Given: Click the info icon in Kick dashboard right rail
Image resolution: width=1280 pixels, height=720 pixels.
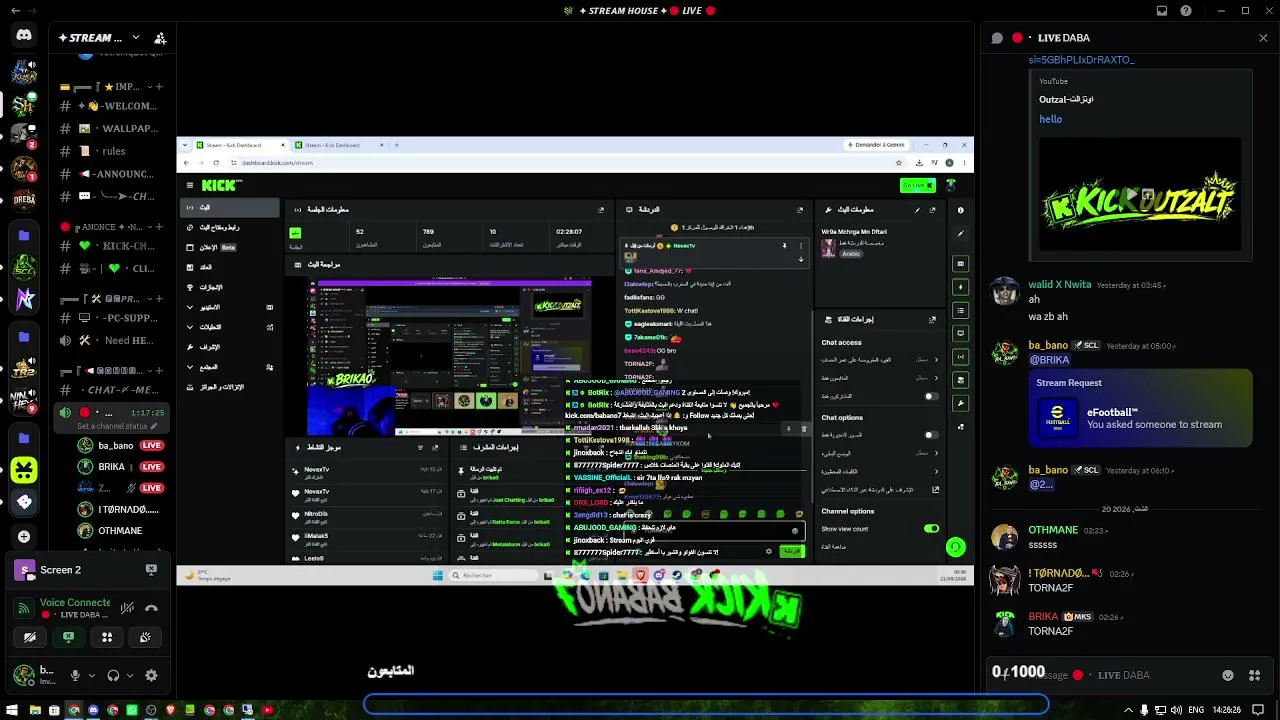Looking at the screenshot, I should 960,210.
